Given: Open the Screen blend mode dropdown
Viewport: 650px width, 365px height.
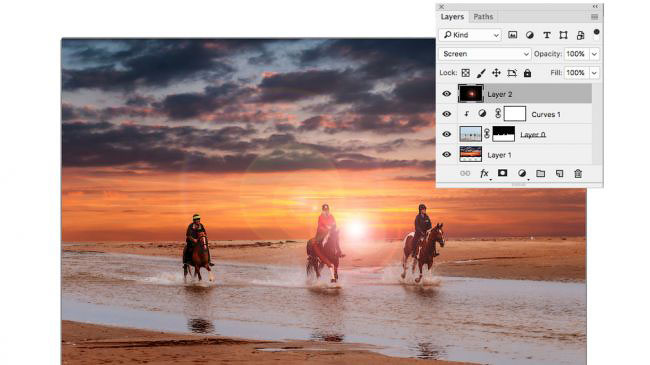Looking at the screenshot, I should pyautogui.click(x=485, y=54).
